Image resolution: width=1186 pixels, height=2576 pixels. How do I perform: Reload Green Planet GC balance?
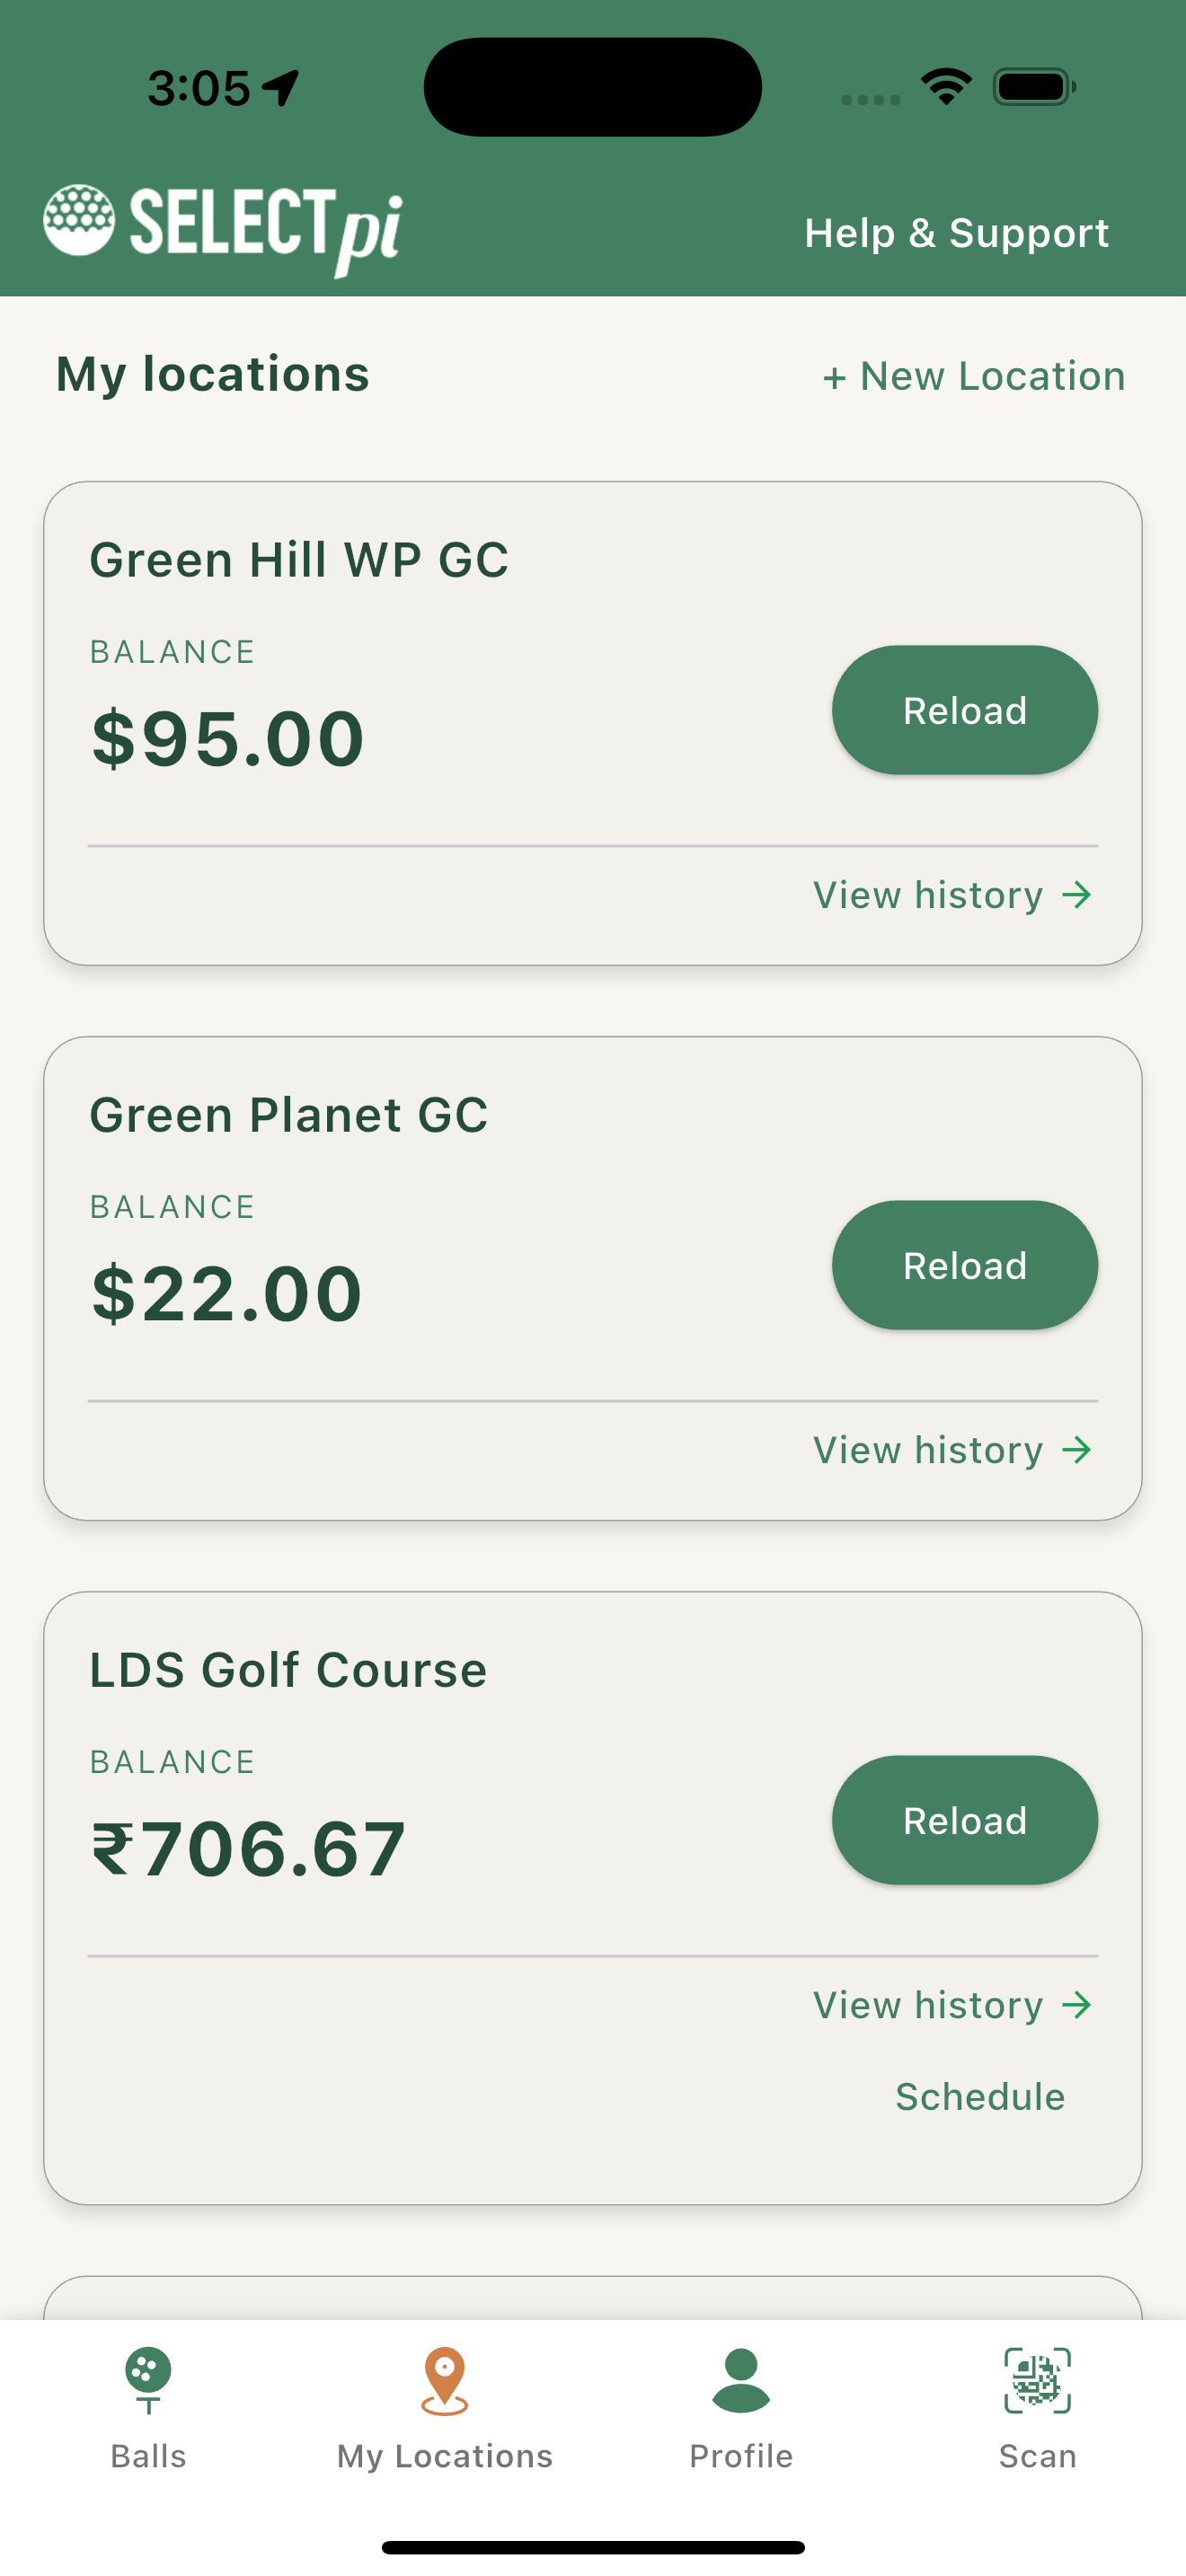(964, 1265)
